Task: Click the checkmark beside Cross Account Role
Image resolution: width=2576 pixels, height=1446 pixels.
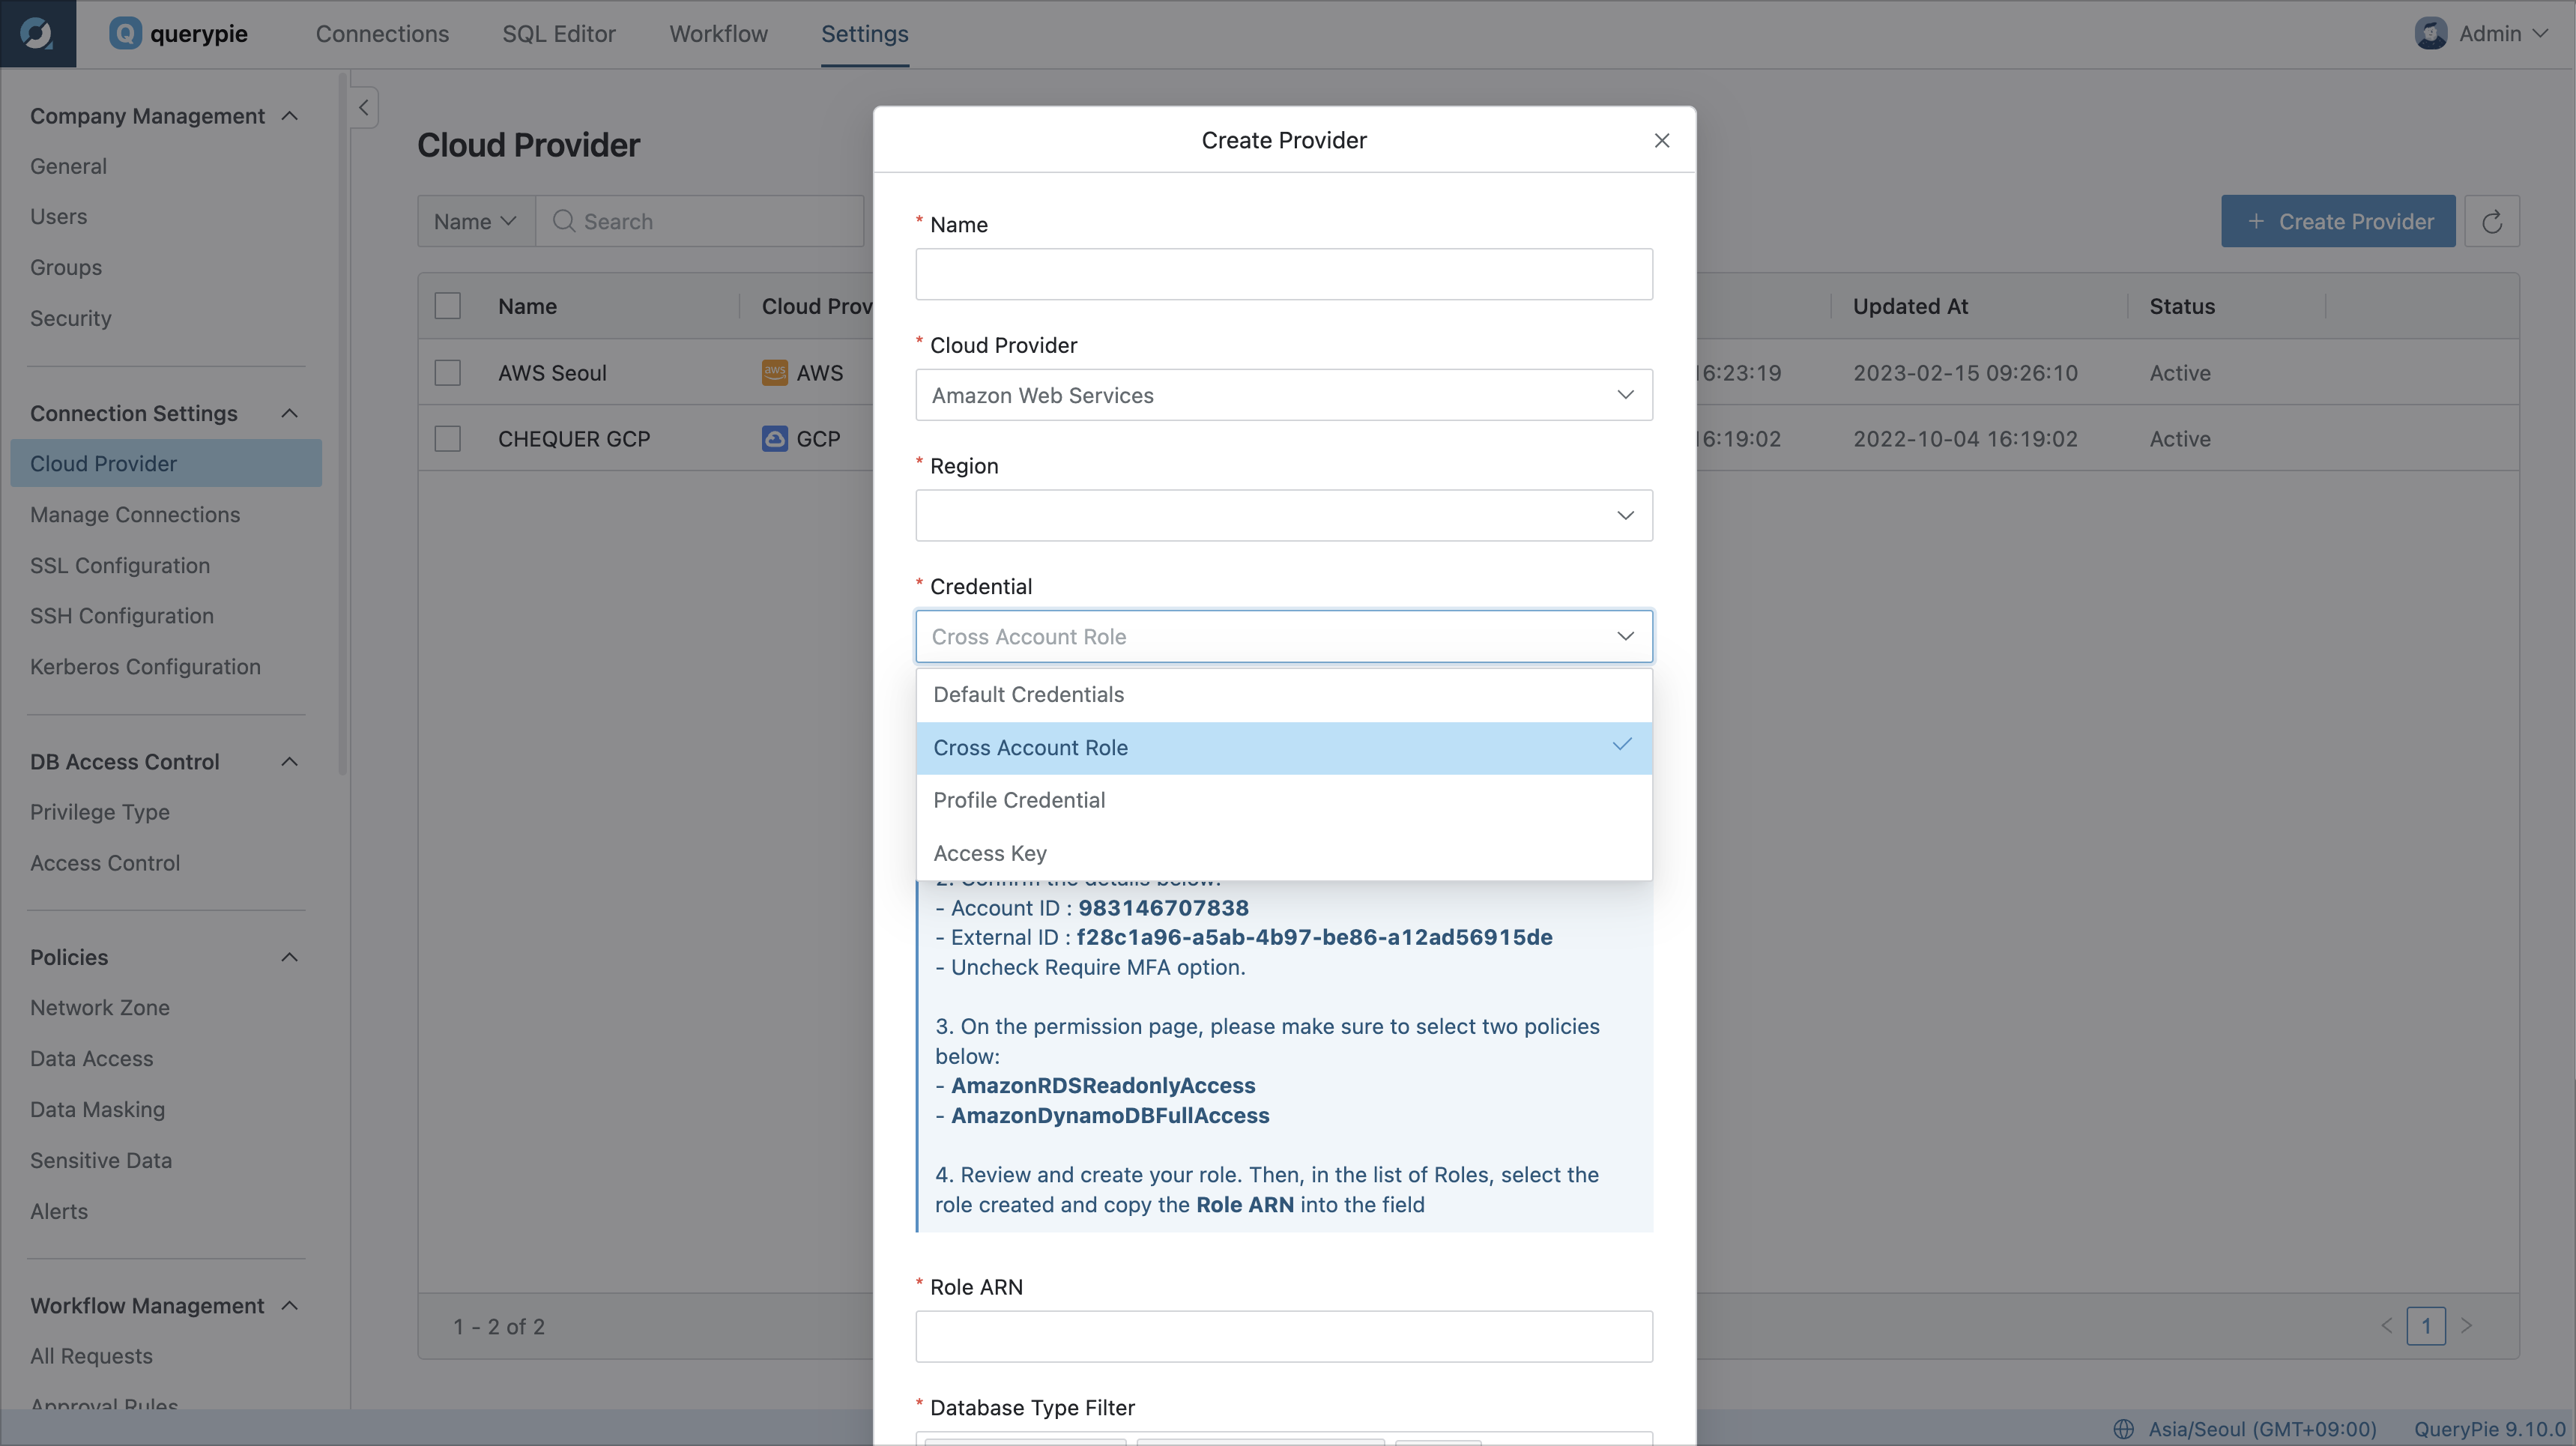Action: tap(1622, 745)
